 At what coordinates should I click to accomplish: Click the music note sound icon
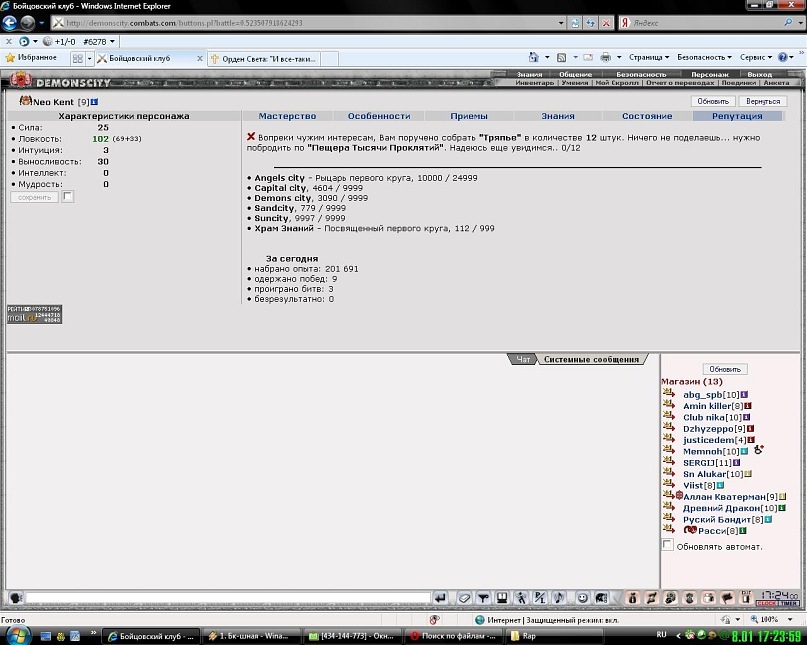[x=558, y=598]
